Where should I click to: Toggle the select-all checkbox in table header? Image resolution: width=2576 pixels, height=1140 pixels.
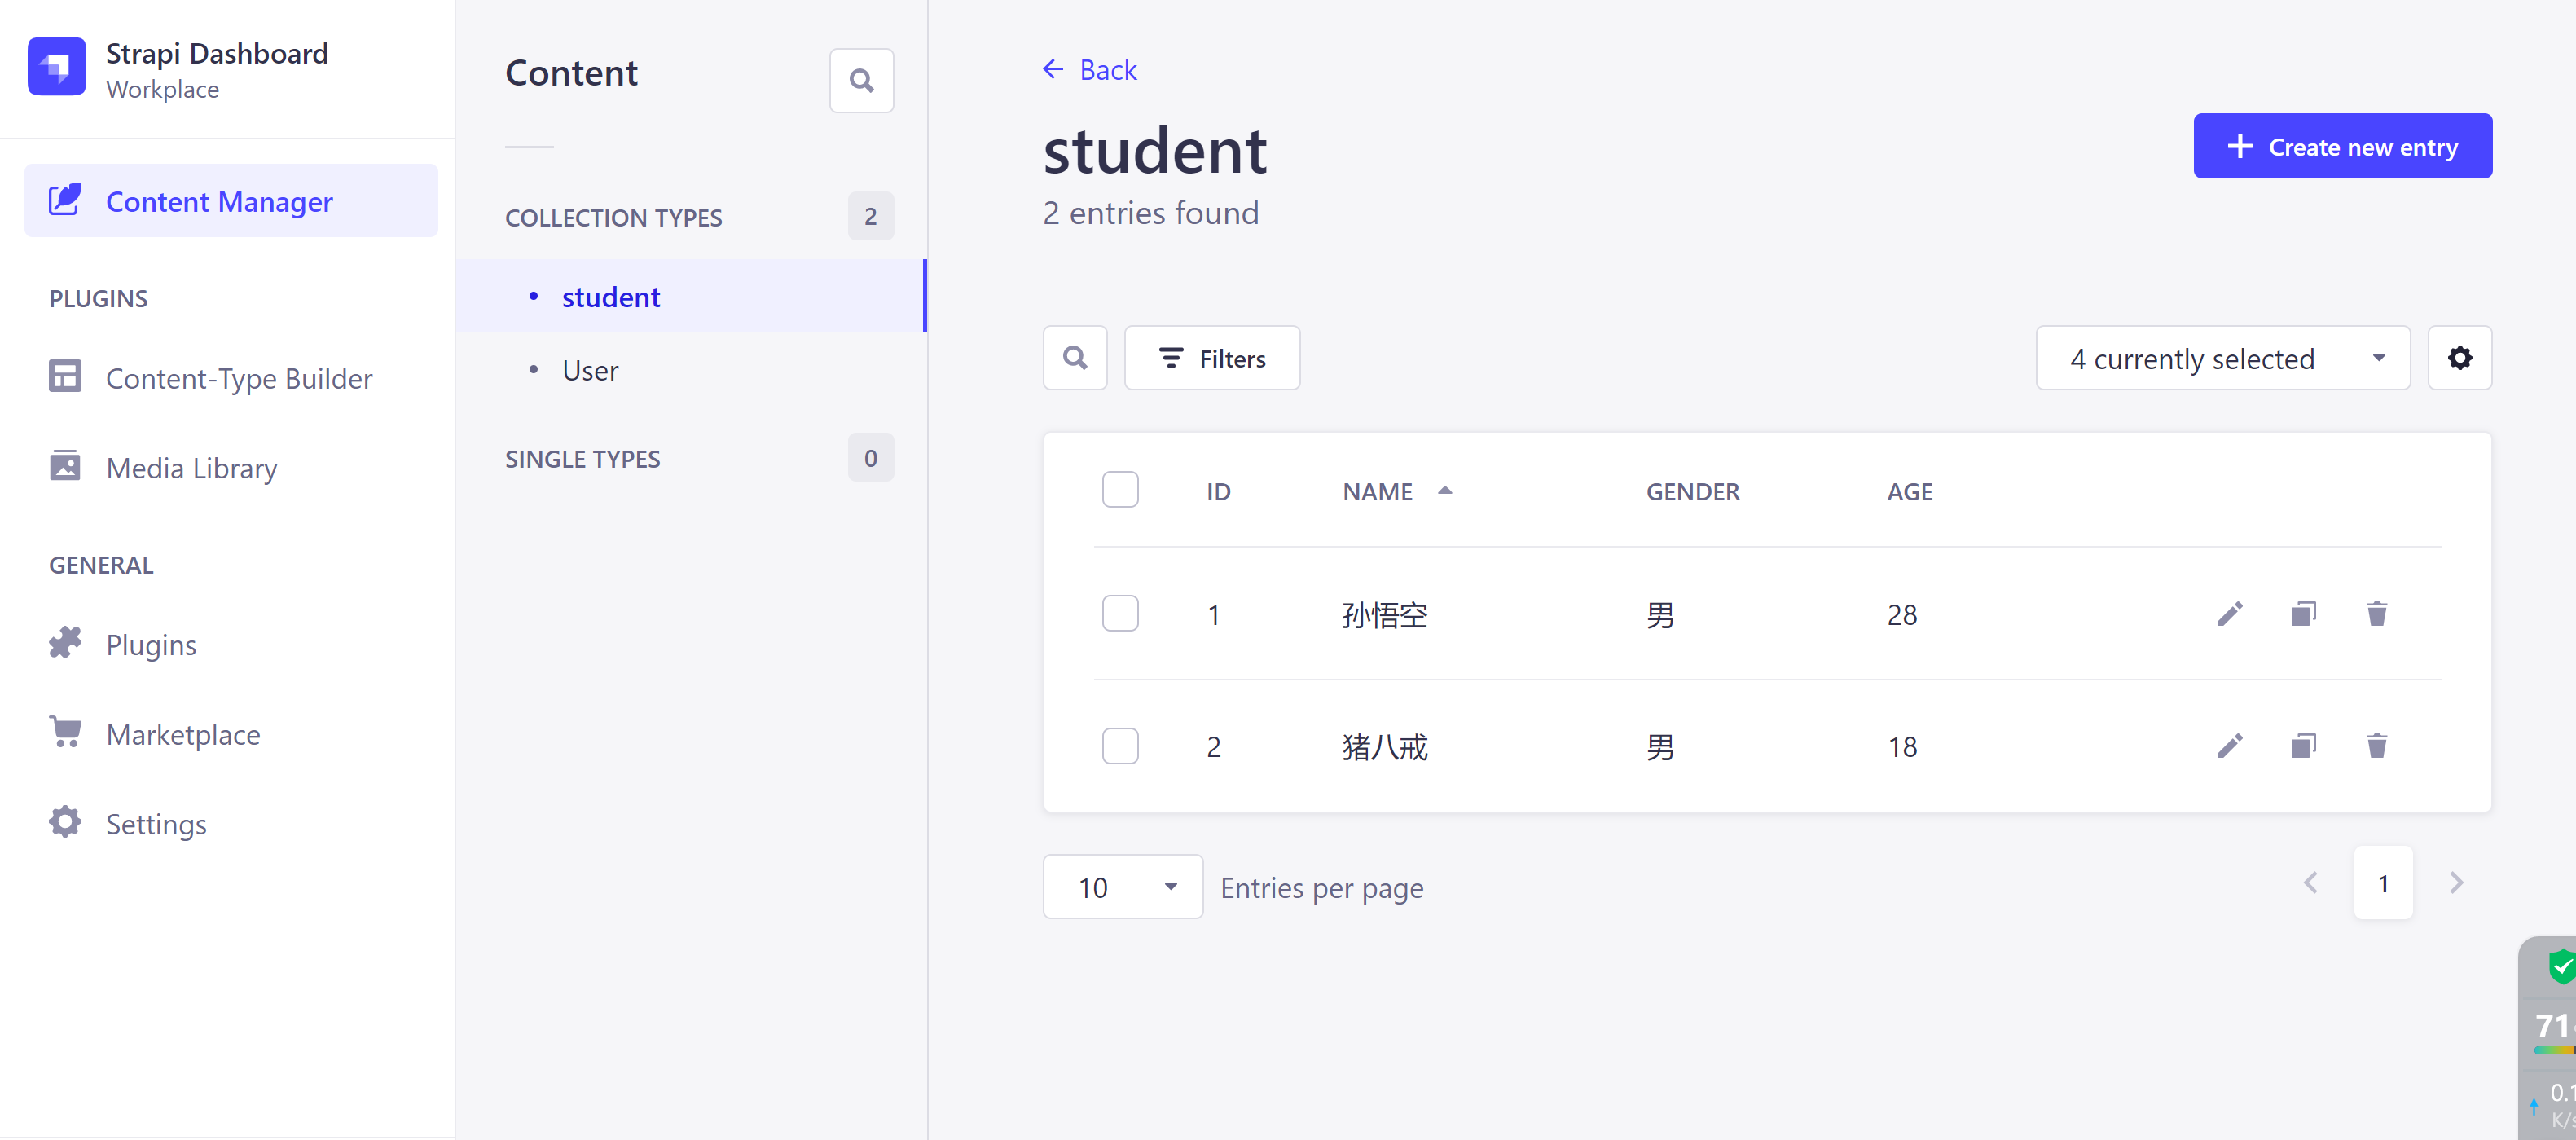click(x=1120, y=490)
